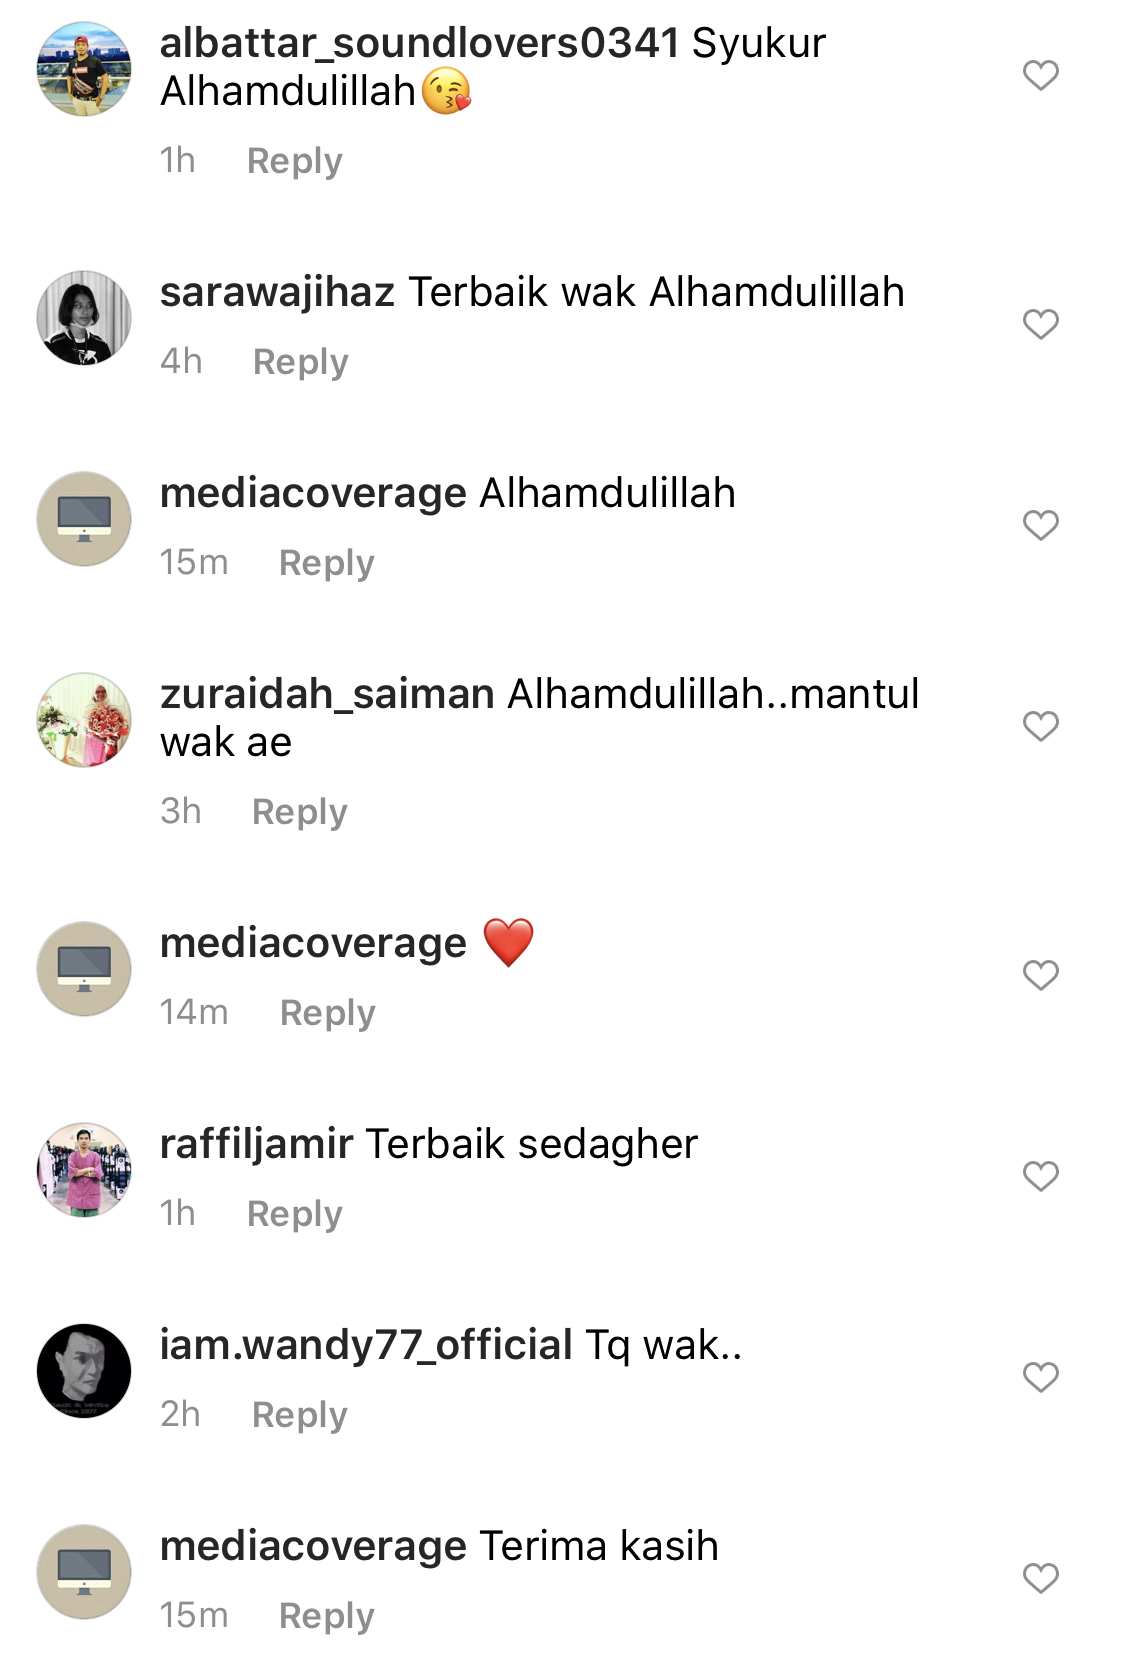Reply to albattar_soundlovers0341's comment
Screen dimensions: 1125x1656
click(x=294, y=161)
